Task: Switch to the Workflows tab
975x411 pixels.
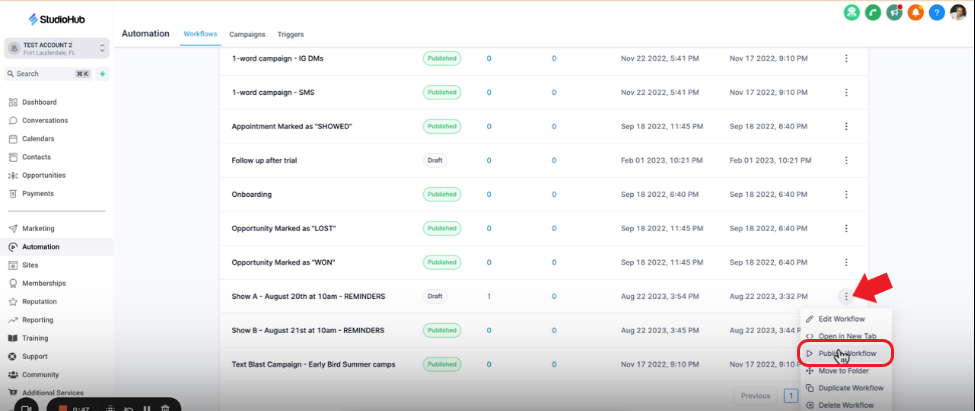Action: pyautogui.click(x=200, y=34)
